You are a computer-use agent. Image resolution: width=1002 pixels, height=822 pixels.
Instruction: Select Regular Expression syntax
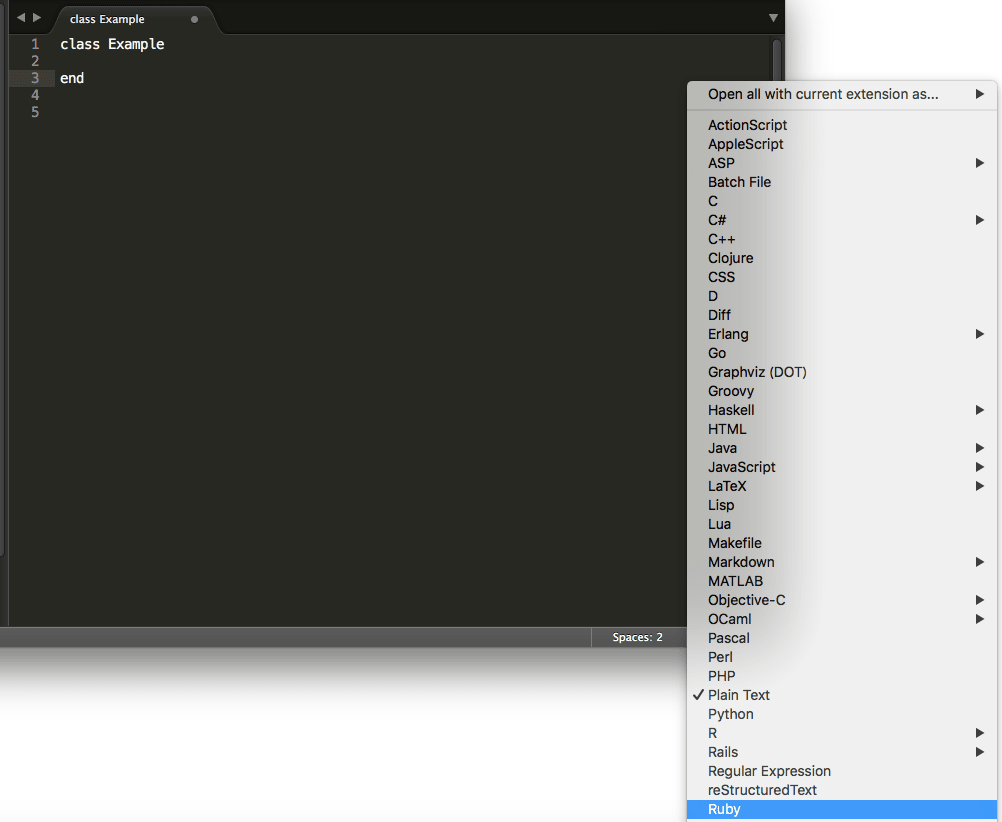point(842,772)
